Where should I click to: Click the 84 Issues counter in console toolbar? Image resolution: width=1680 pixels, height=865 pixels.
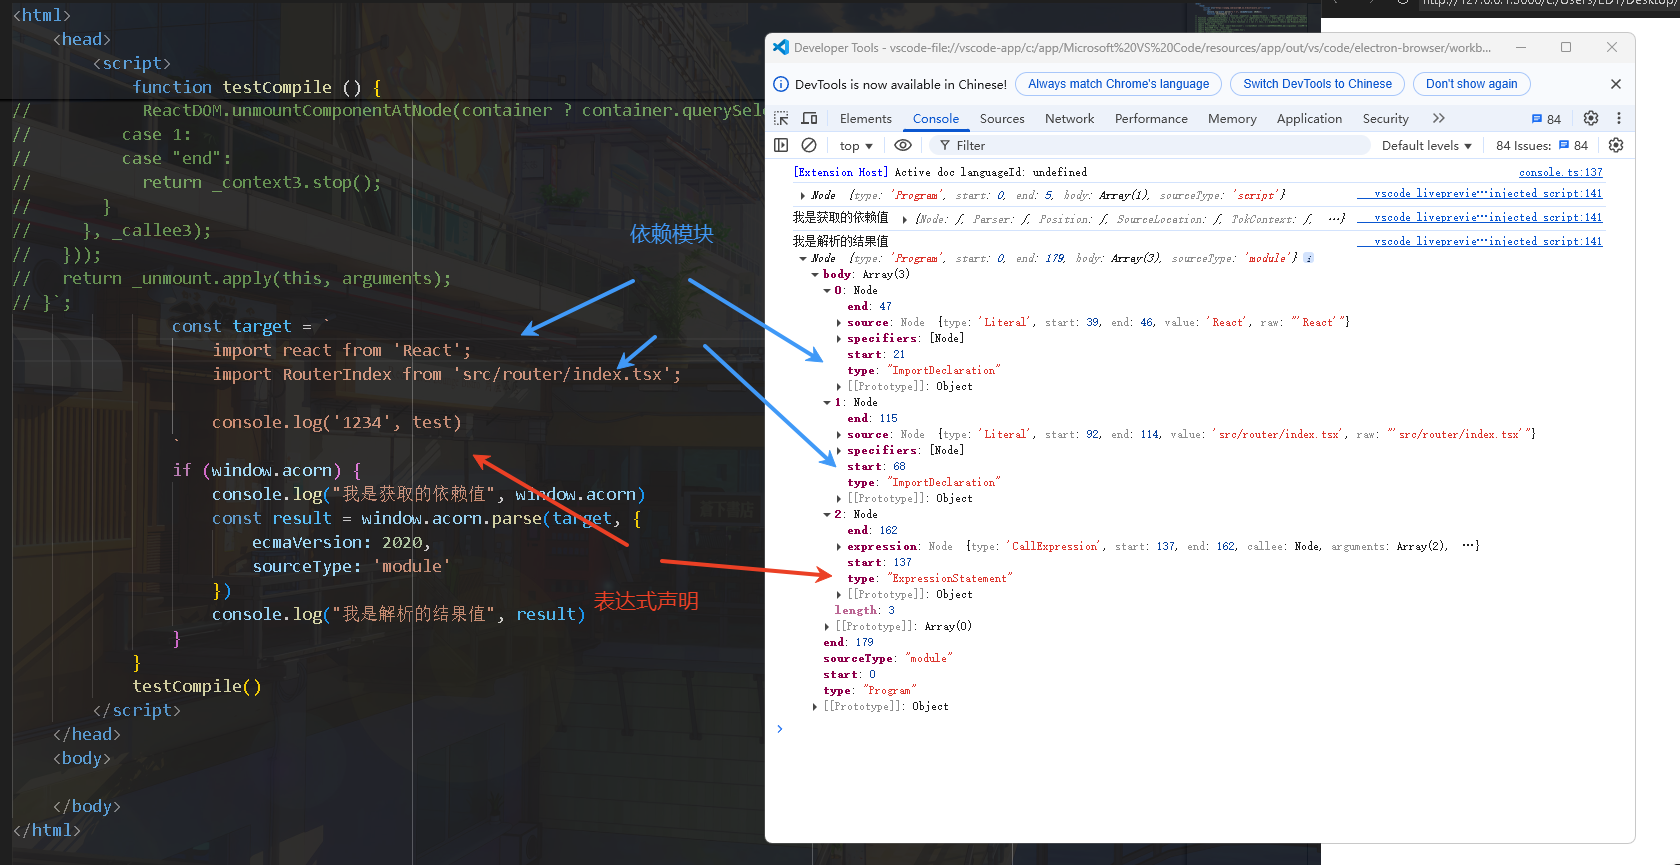tap(1542, 145)
